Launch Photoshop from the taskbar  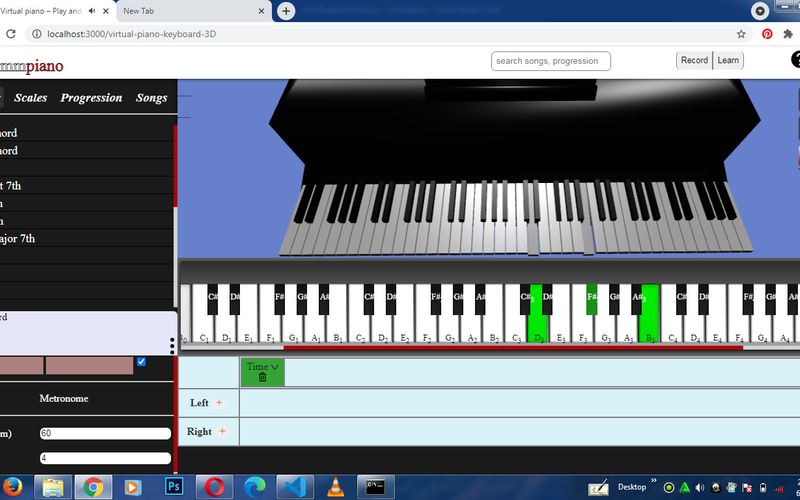pyautogui.click(x=173, y=487)
